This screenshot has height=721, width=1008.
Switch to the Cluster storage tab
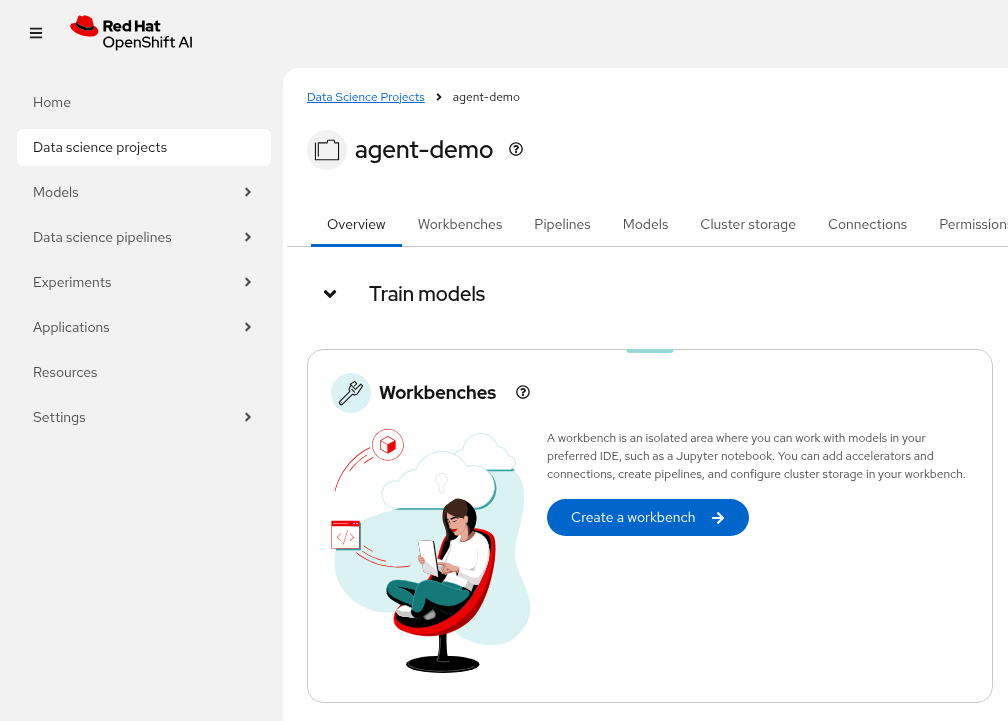coord(748,224)
